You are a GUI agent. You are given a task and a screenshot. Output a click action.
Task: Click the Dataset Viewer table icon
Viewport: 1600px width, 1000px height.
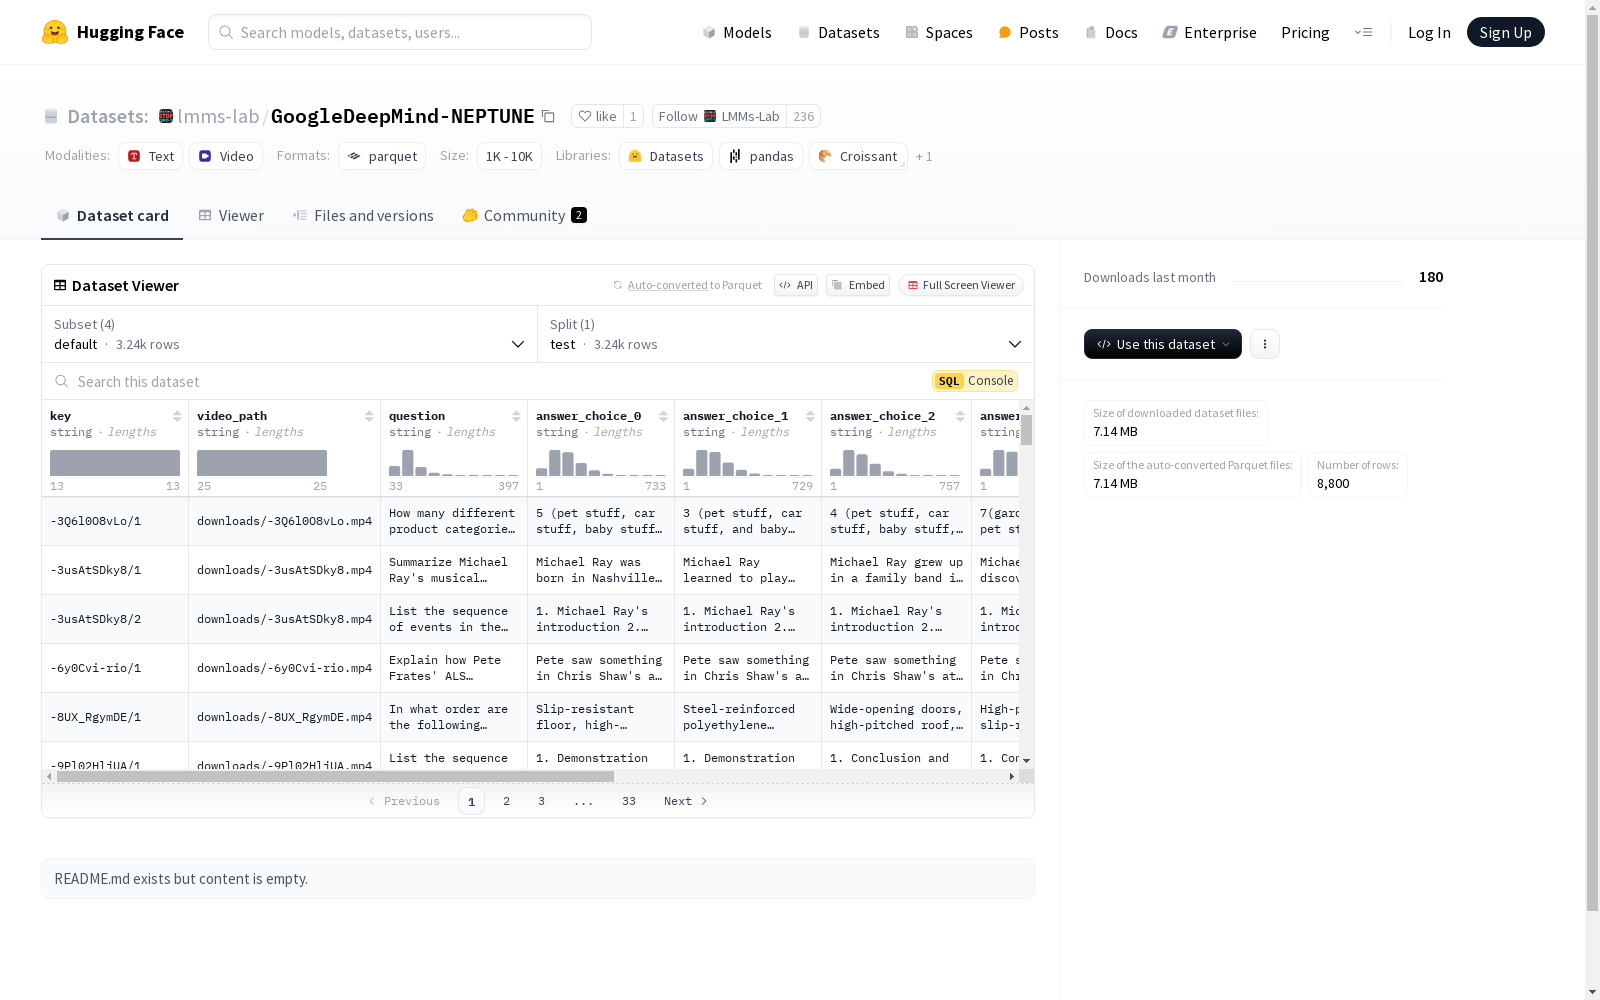[x=60, y=285]
